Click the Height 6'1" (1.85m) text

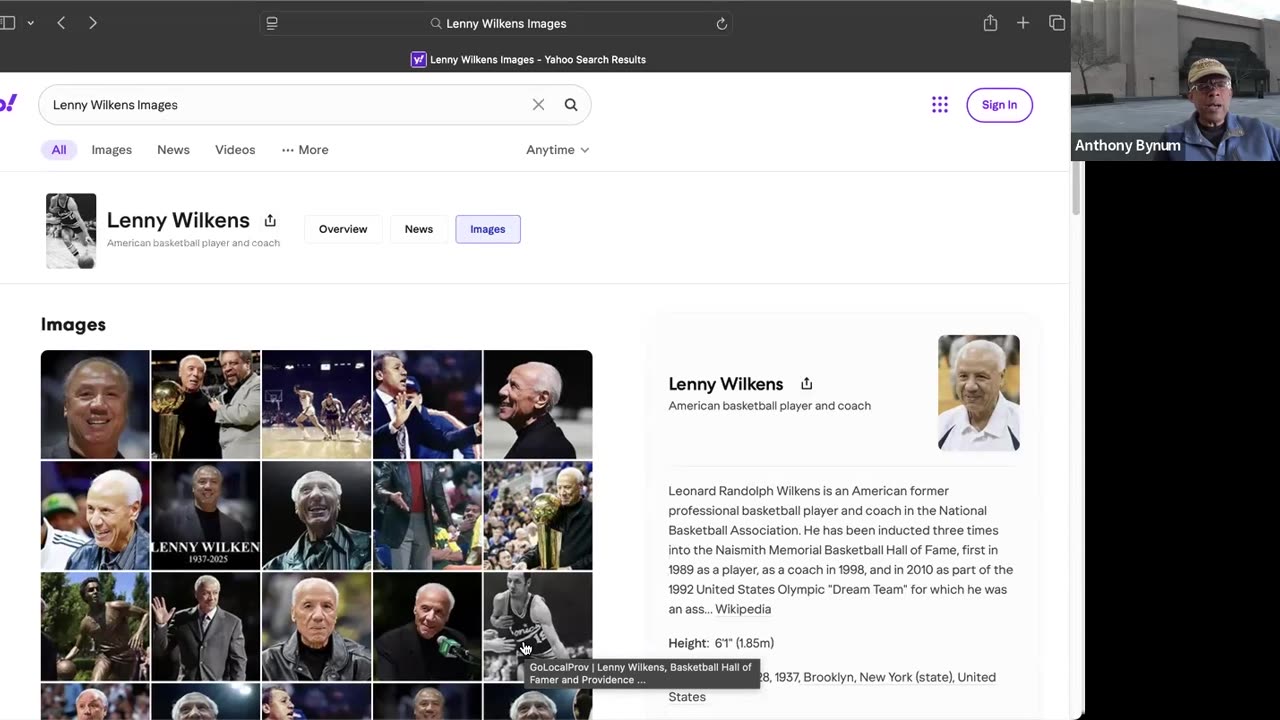tap(721, 643)
